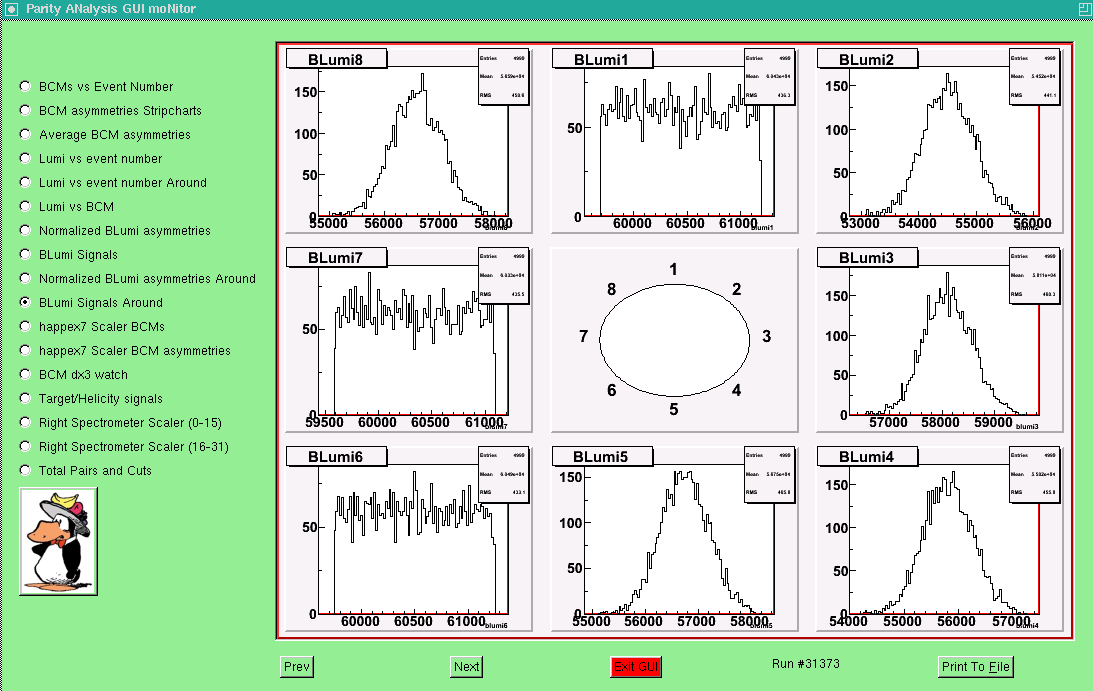Choose Target/Helicity signals option
The height and width of the screenshot is (691, 1093).
(x=26, y=398)
